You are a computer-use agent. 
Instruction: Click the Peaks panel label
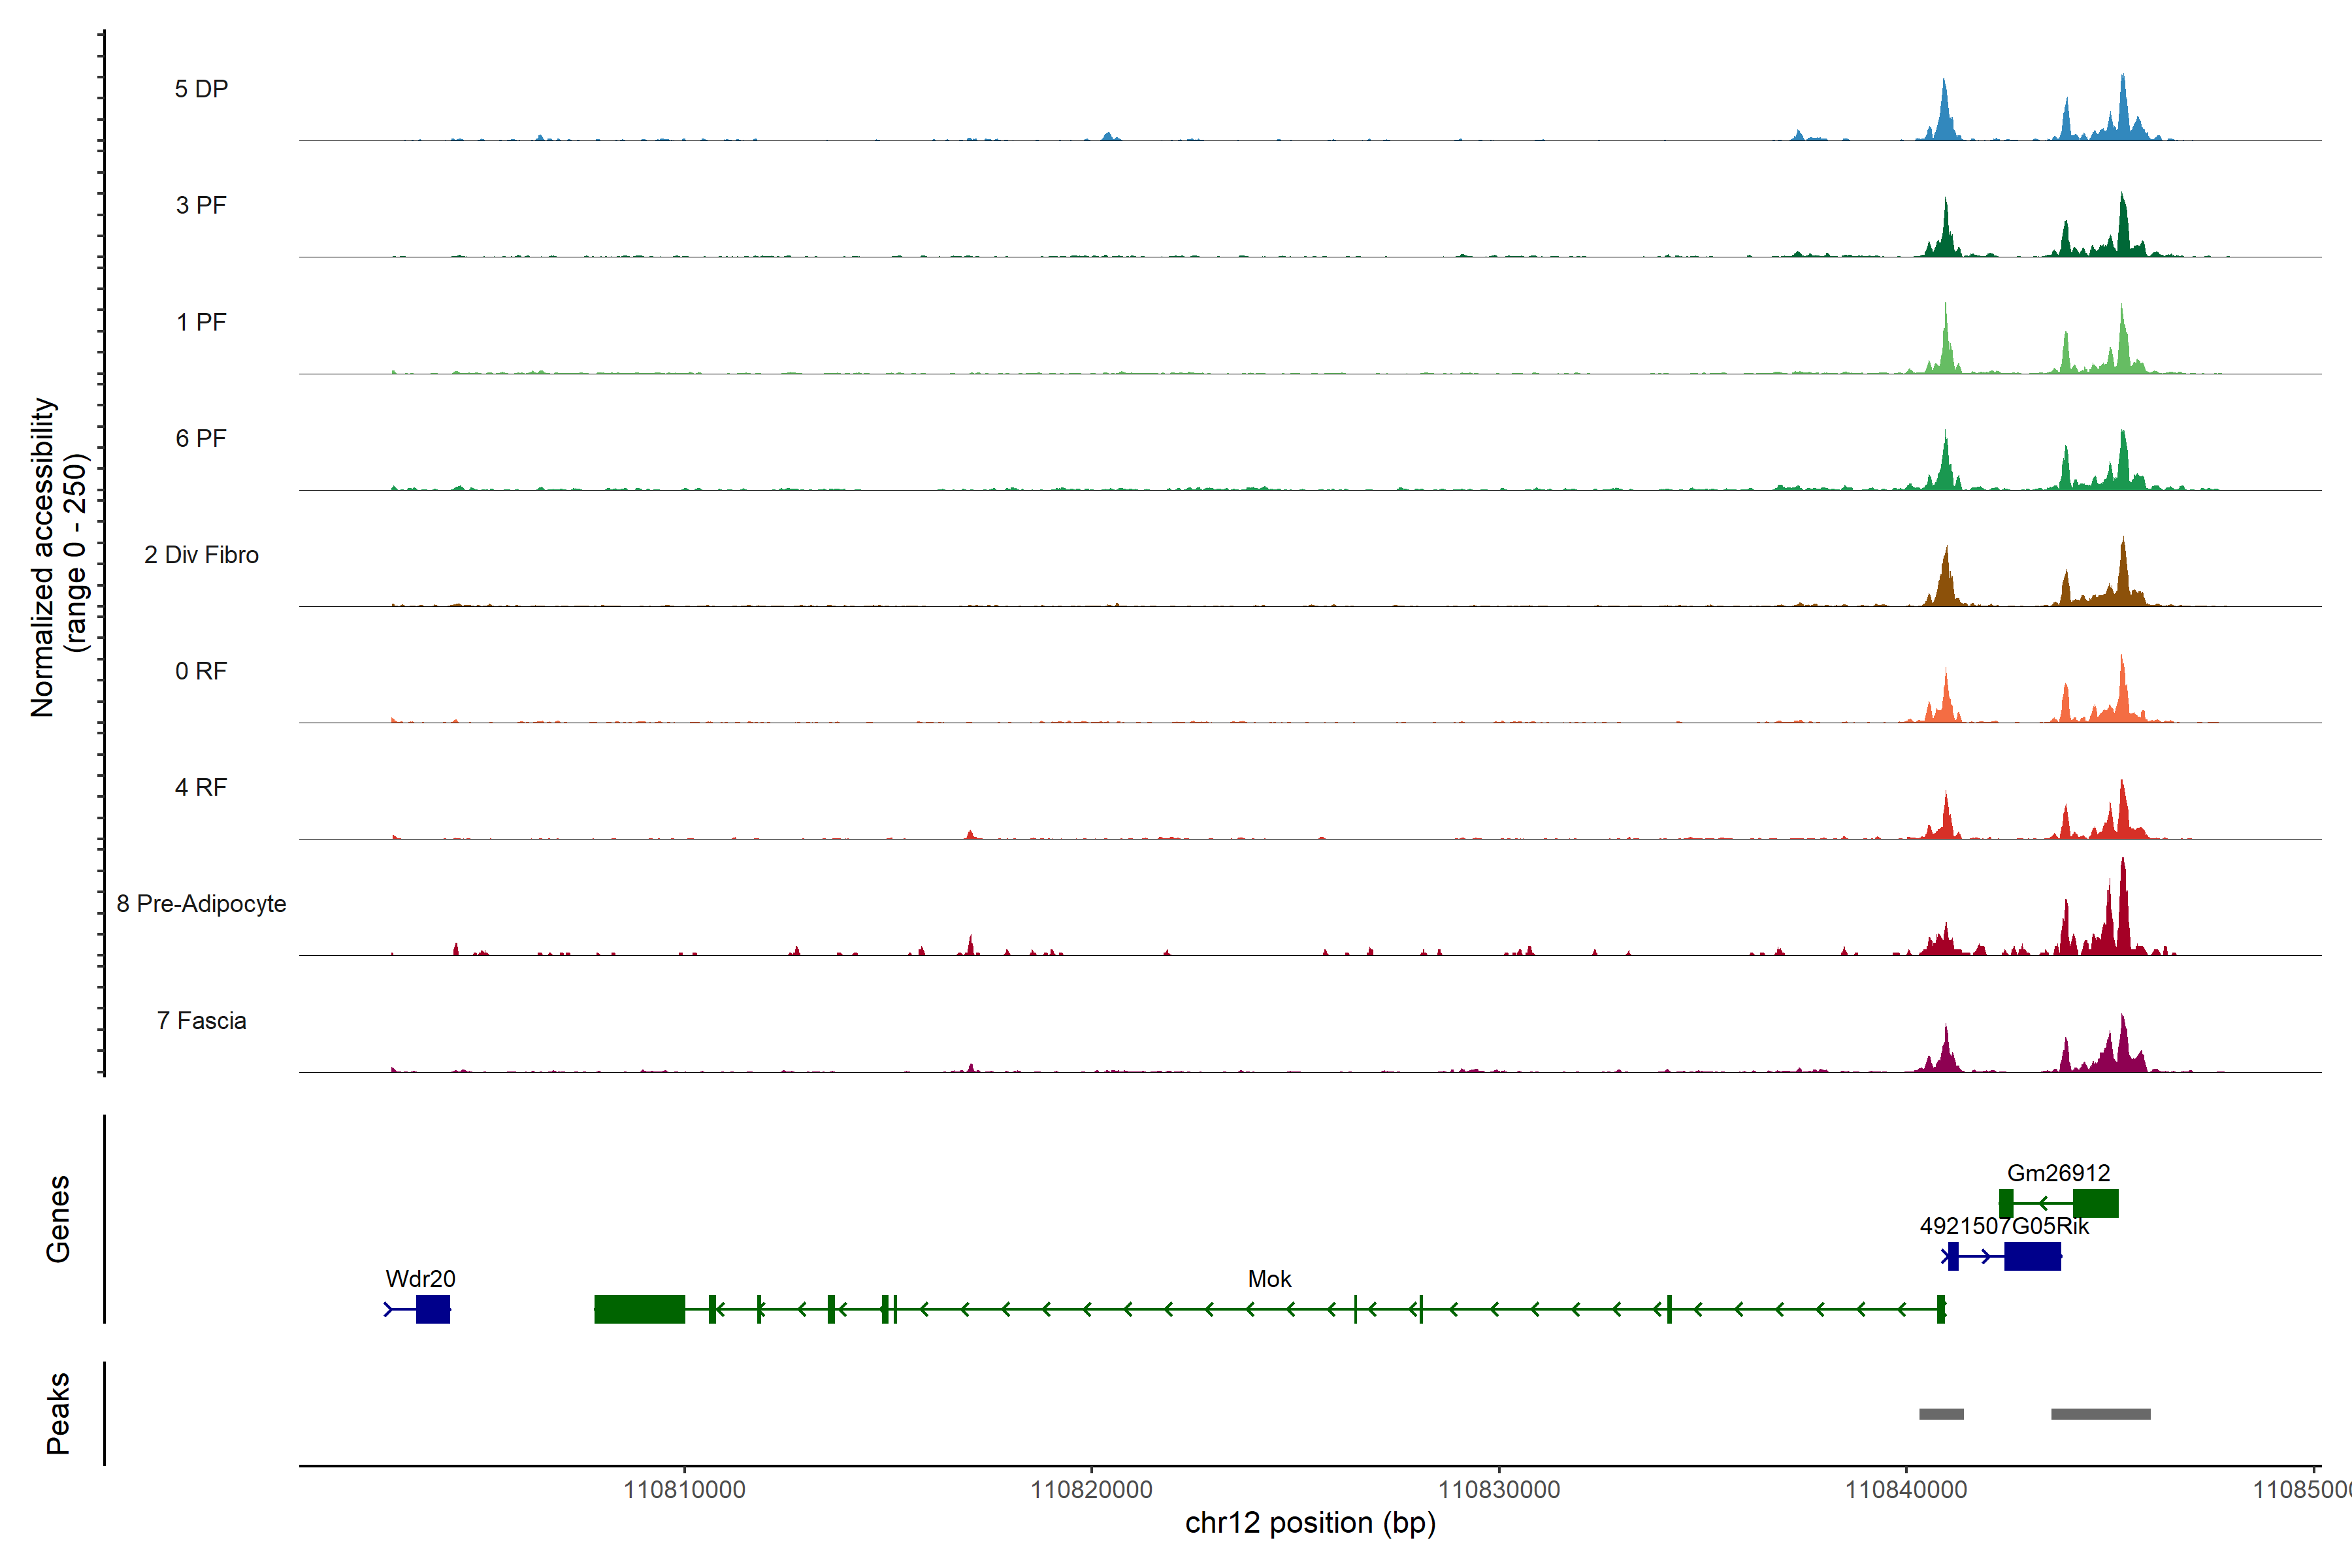58,1413
